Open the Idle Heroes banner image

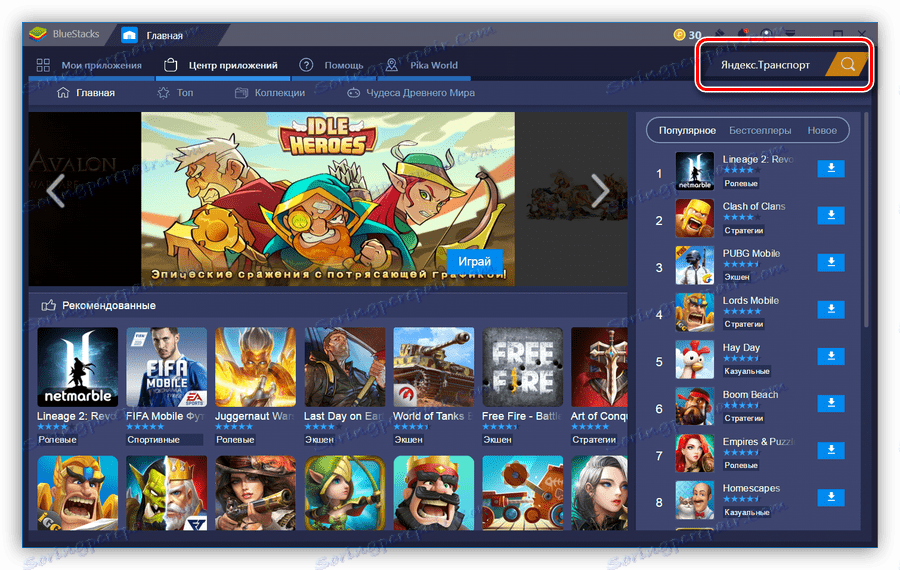[x=328, y=199]
